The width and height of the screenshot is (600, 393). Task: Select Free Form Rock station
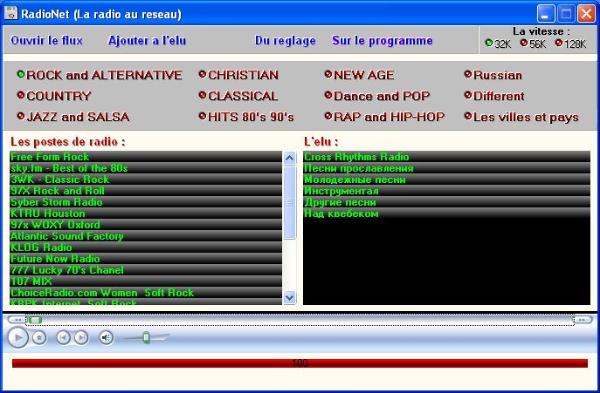tap(145, 157)
